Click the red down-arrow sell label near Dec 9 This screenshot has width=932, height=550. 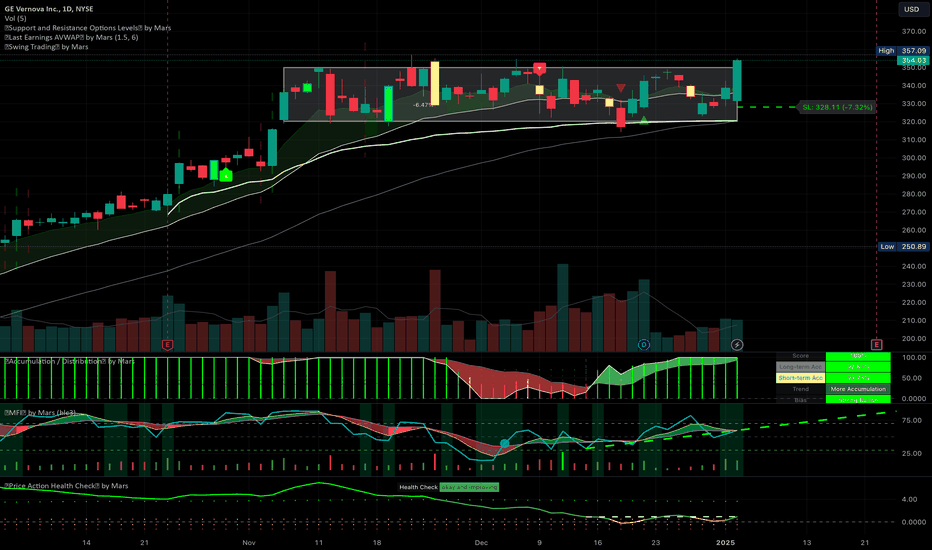point(540,68)
